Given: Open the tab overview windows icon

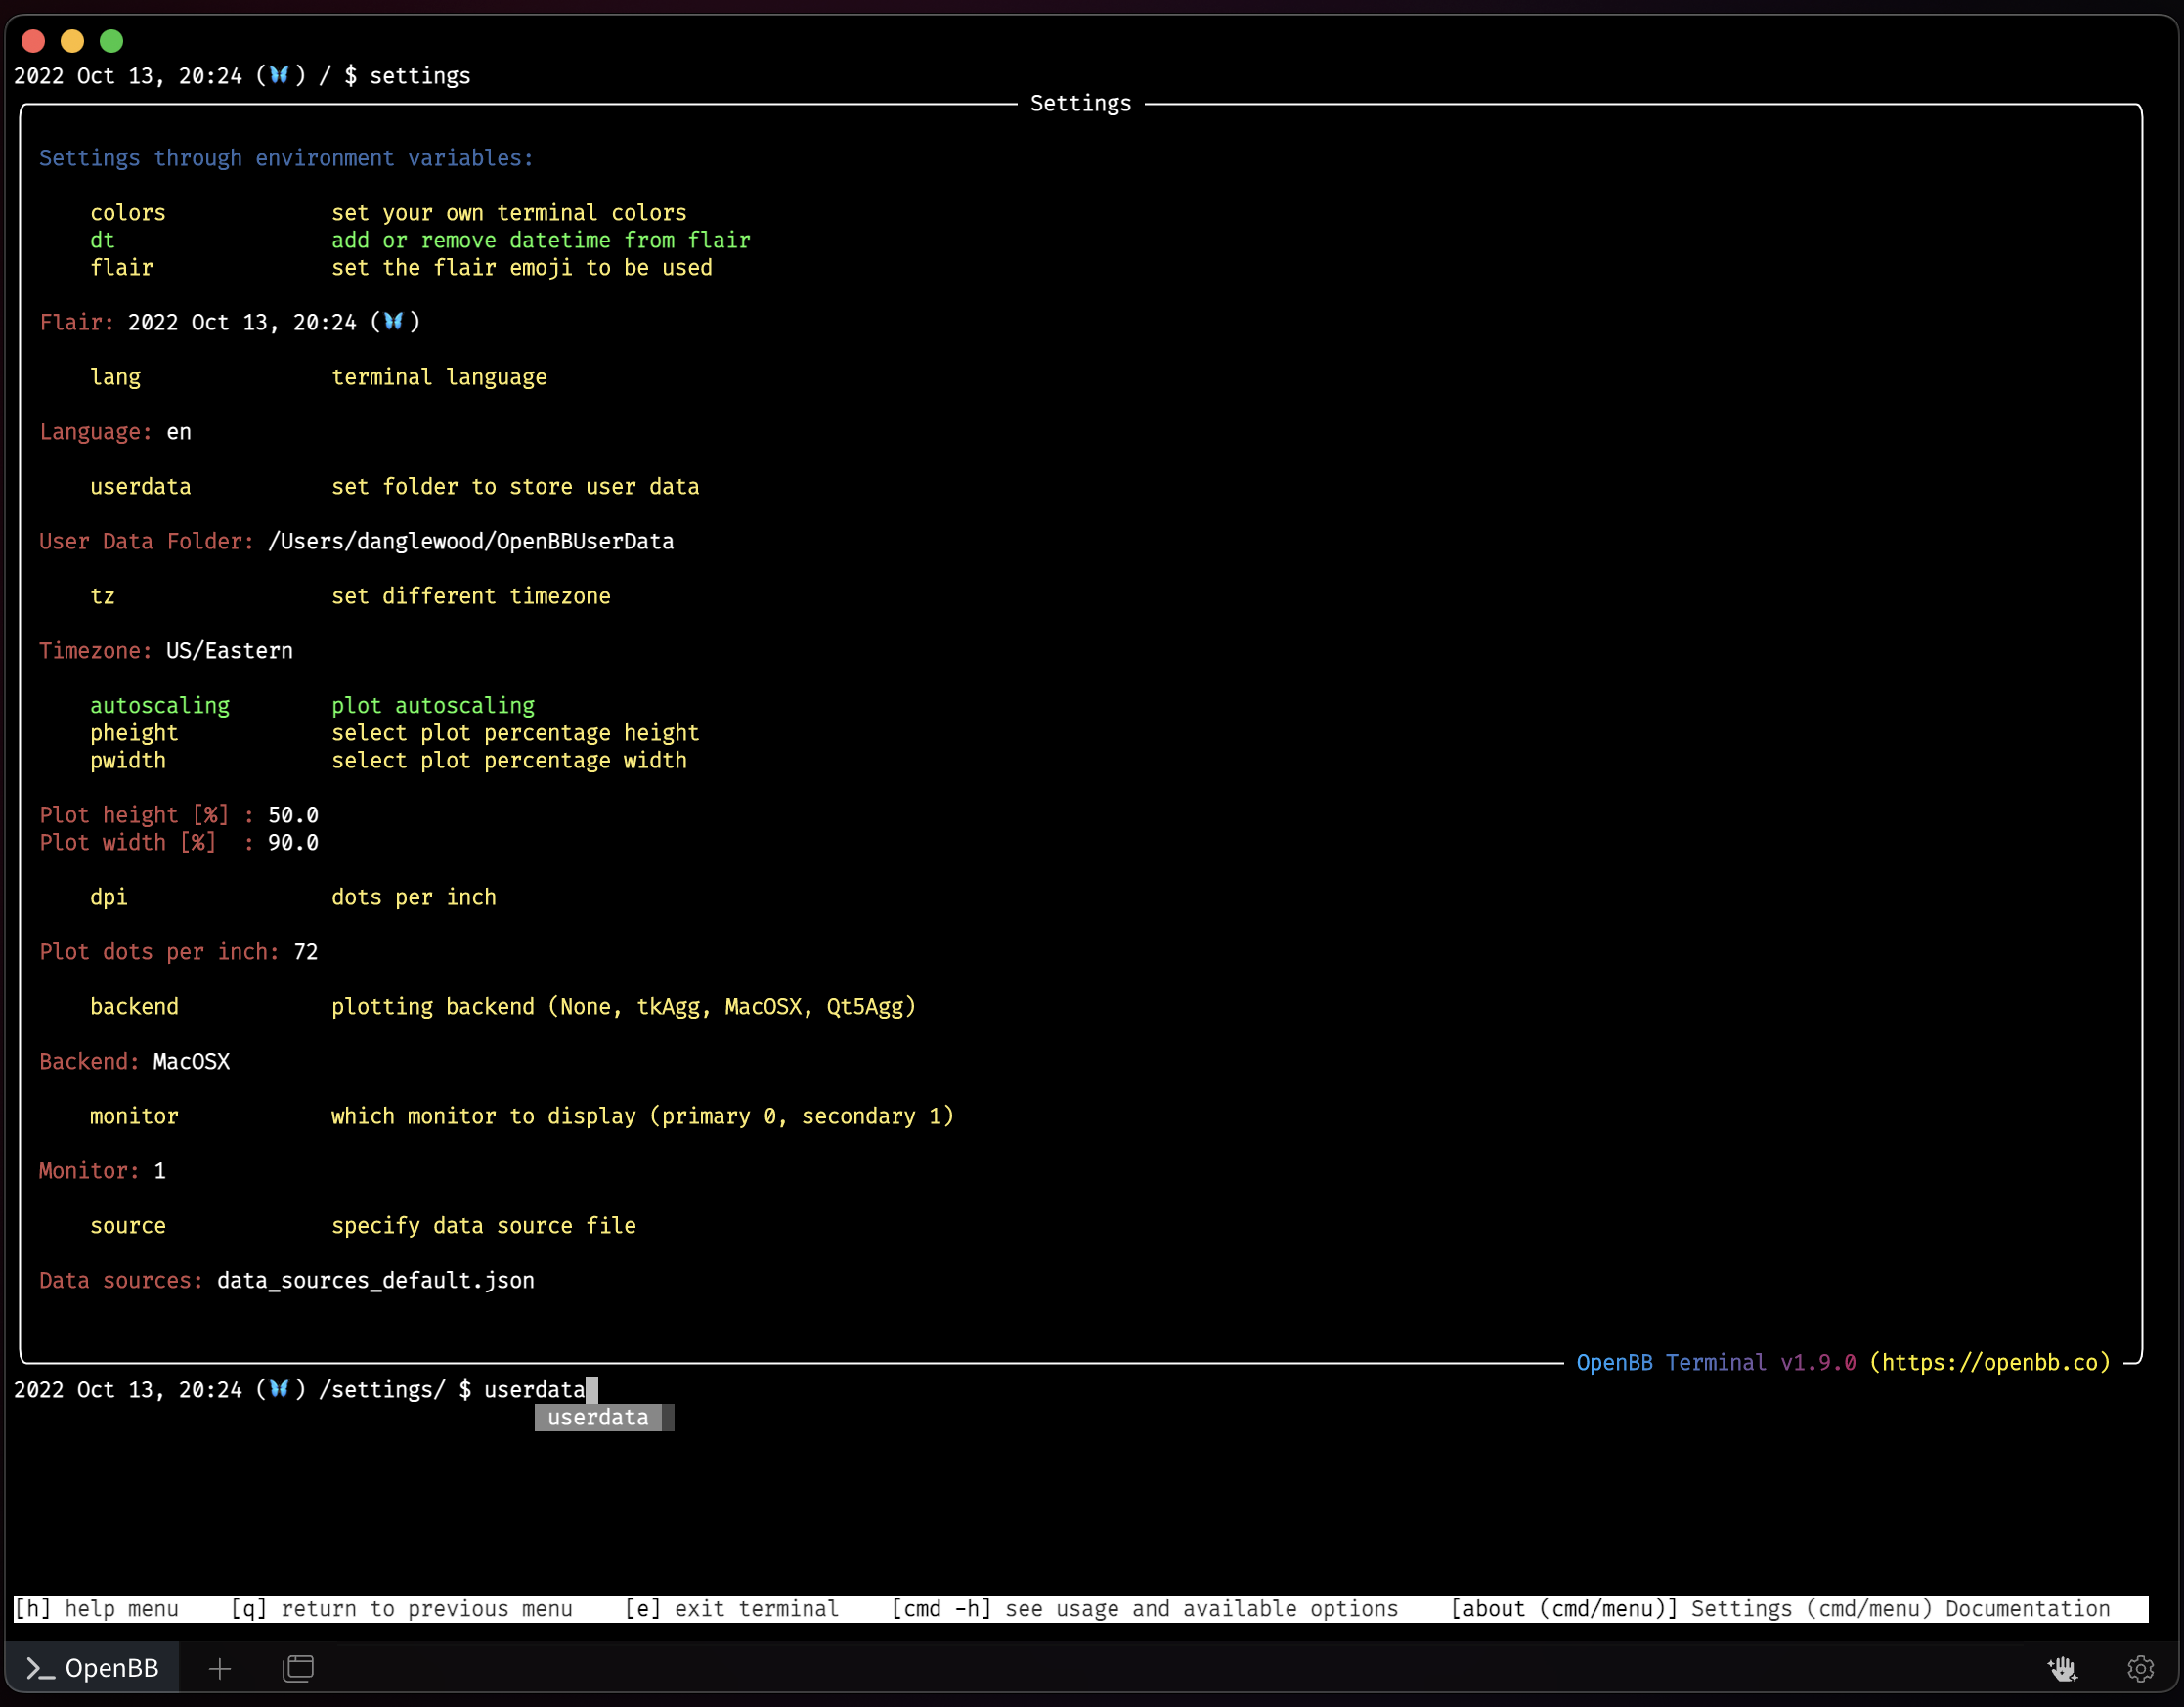Looking at the screenshot, I should (x=298, y=1668).
